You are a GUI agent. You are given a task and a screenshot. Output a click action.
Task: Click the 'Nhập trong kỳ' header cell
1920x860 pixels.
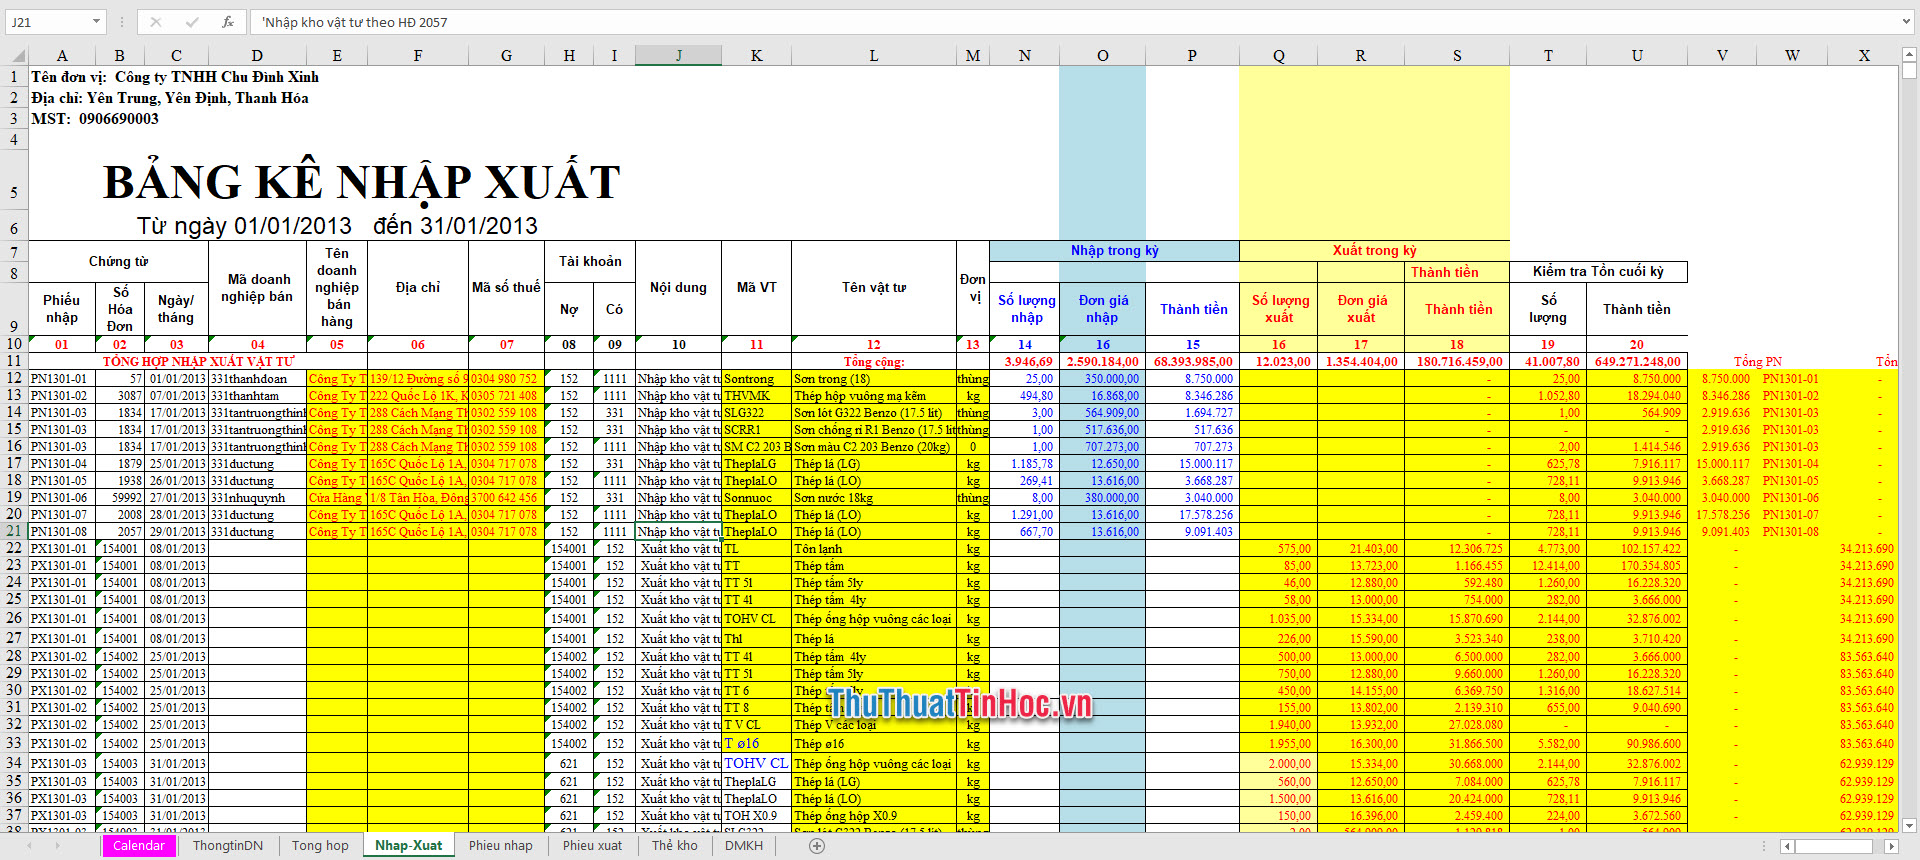(x=1114, y=251)
